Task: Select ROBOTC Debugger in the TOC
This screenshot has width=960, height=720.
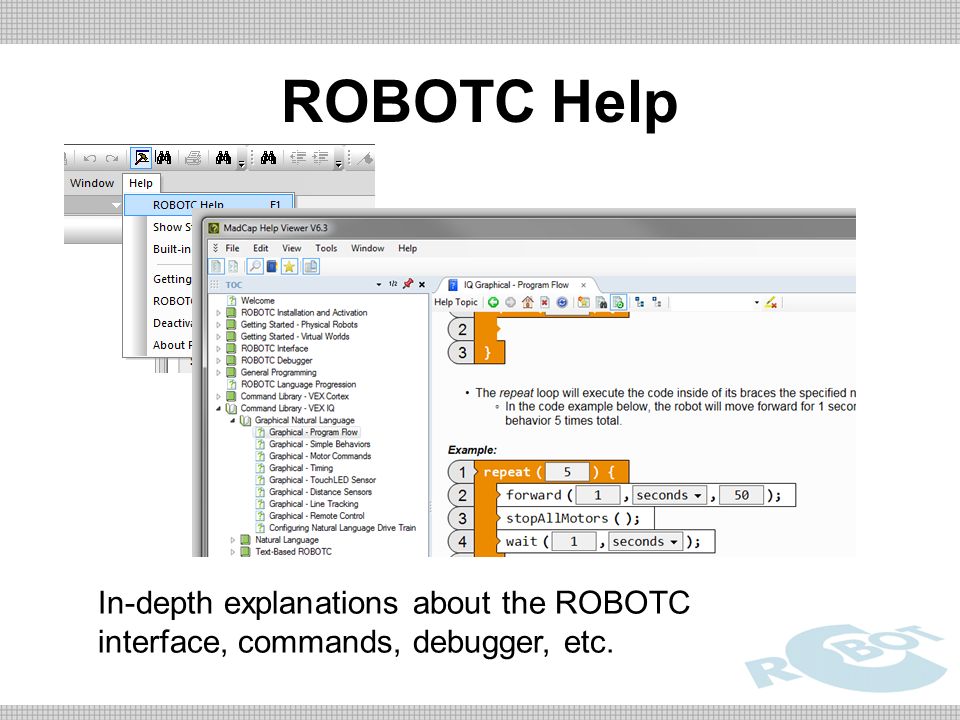Action: [277, 361]
